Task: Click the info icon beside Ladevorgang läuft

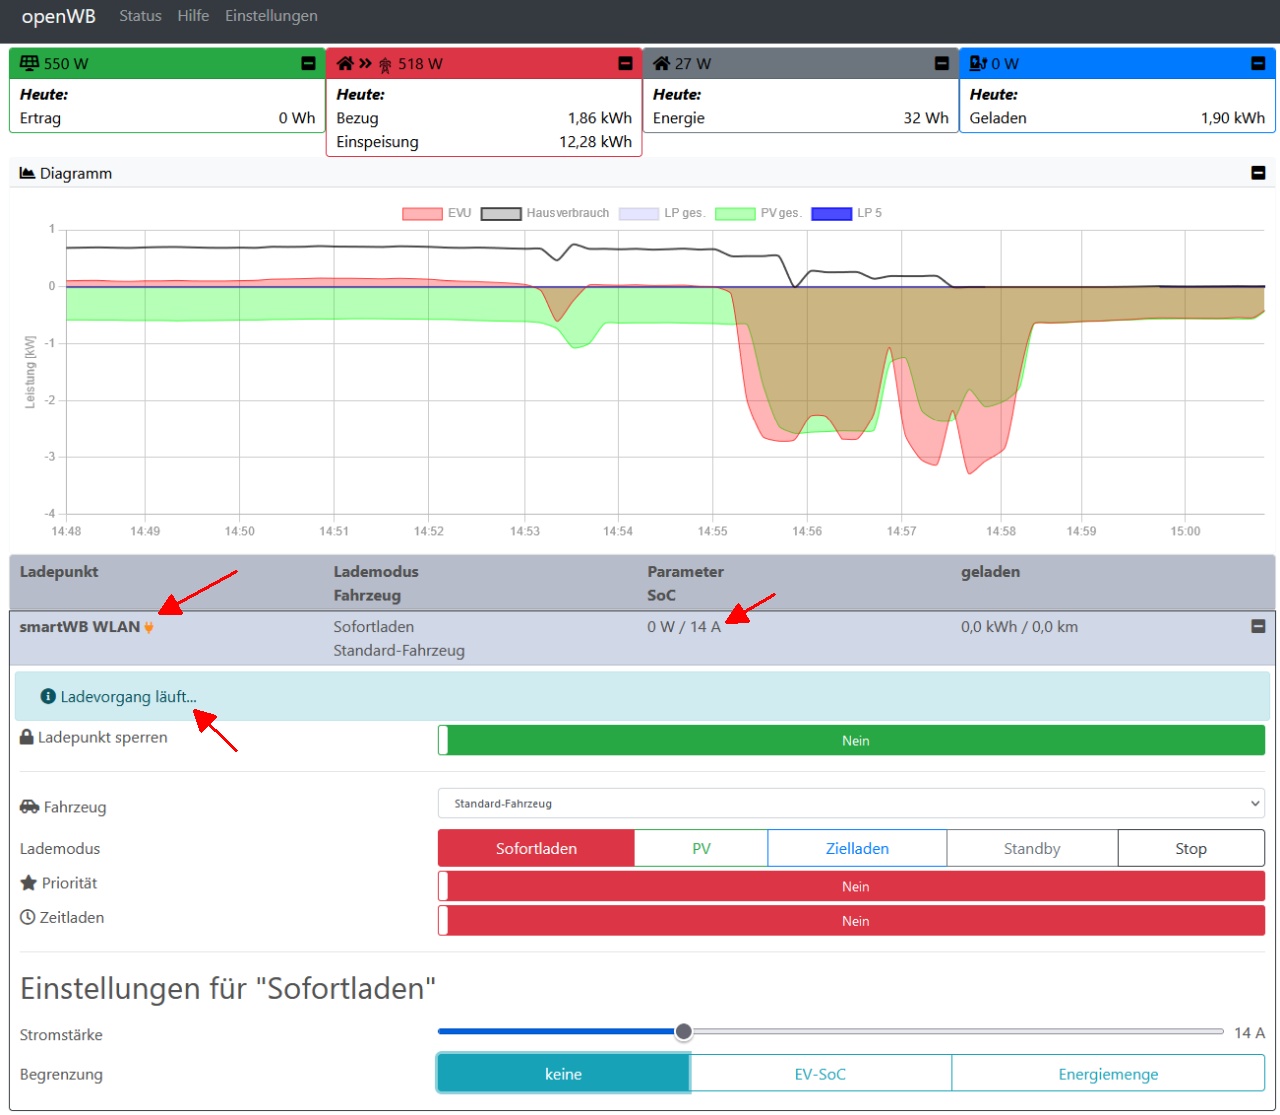Action: [x=48, y=696]
